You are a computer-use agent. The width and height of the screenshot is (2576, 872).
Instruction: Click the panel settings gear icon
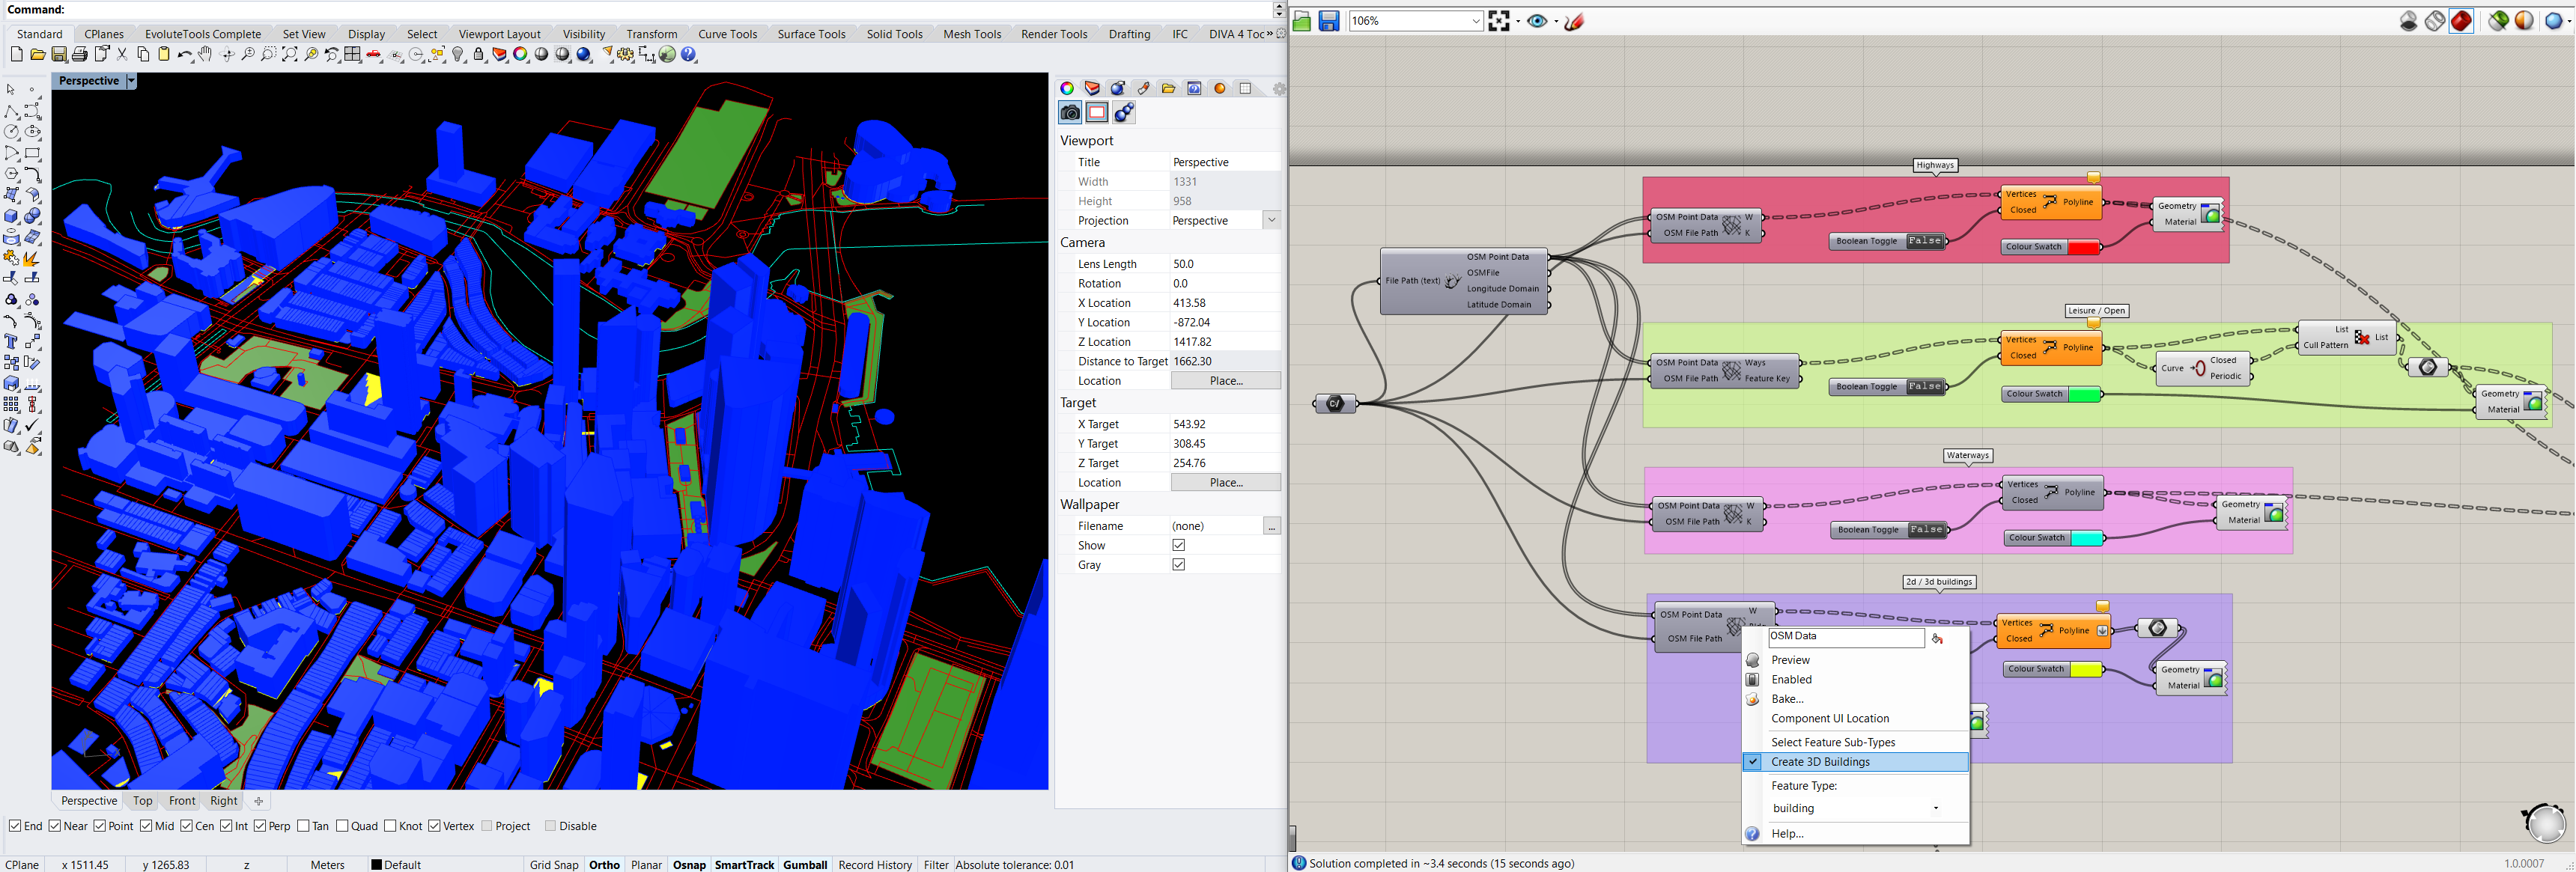(x=1278, y=88)
